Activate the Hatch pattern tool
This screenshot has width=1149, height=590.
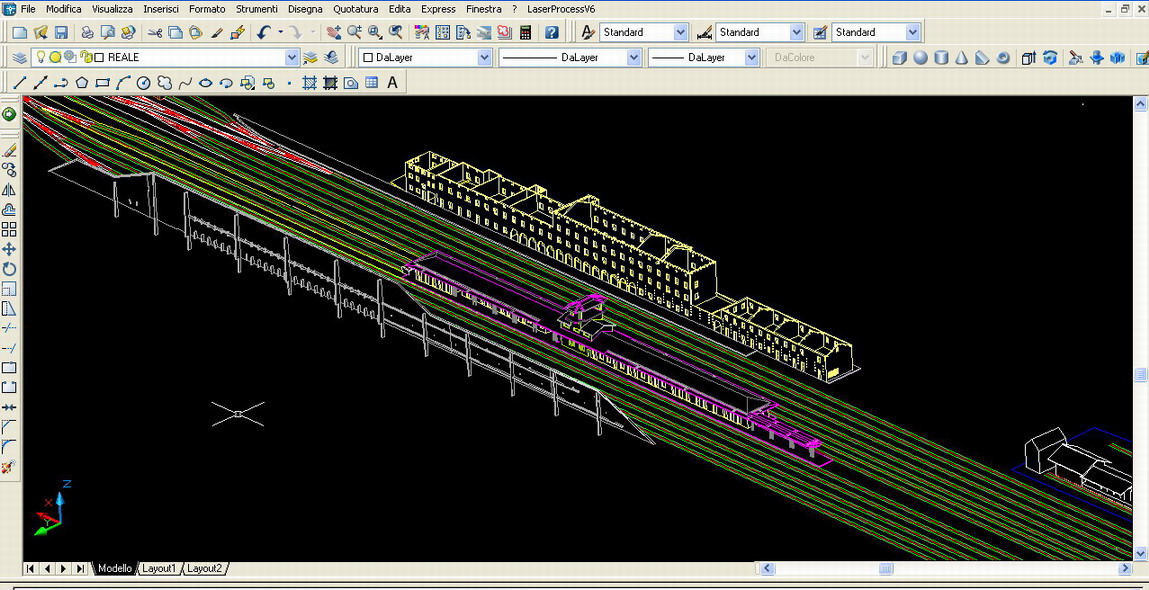(x=309, y=83)
